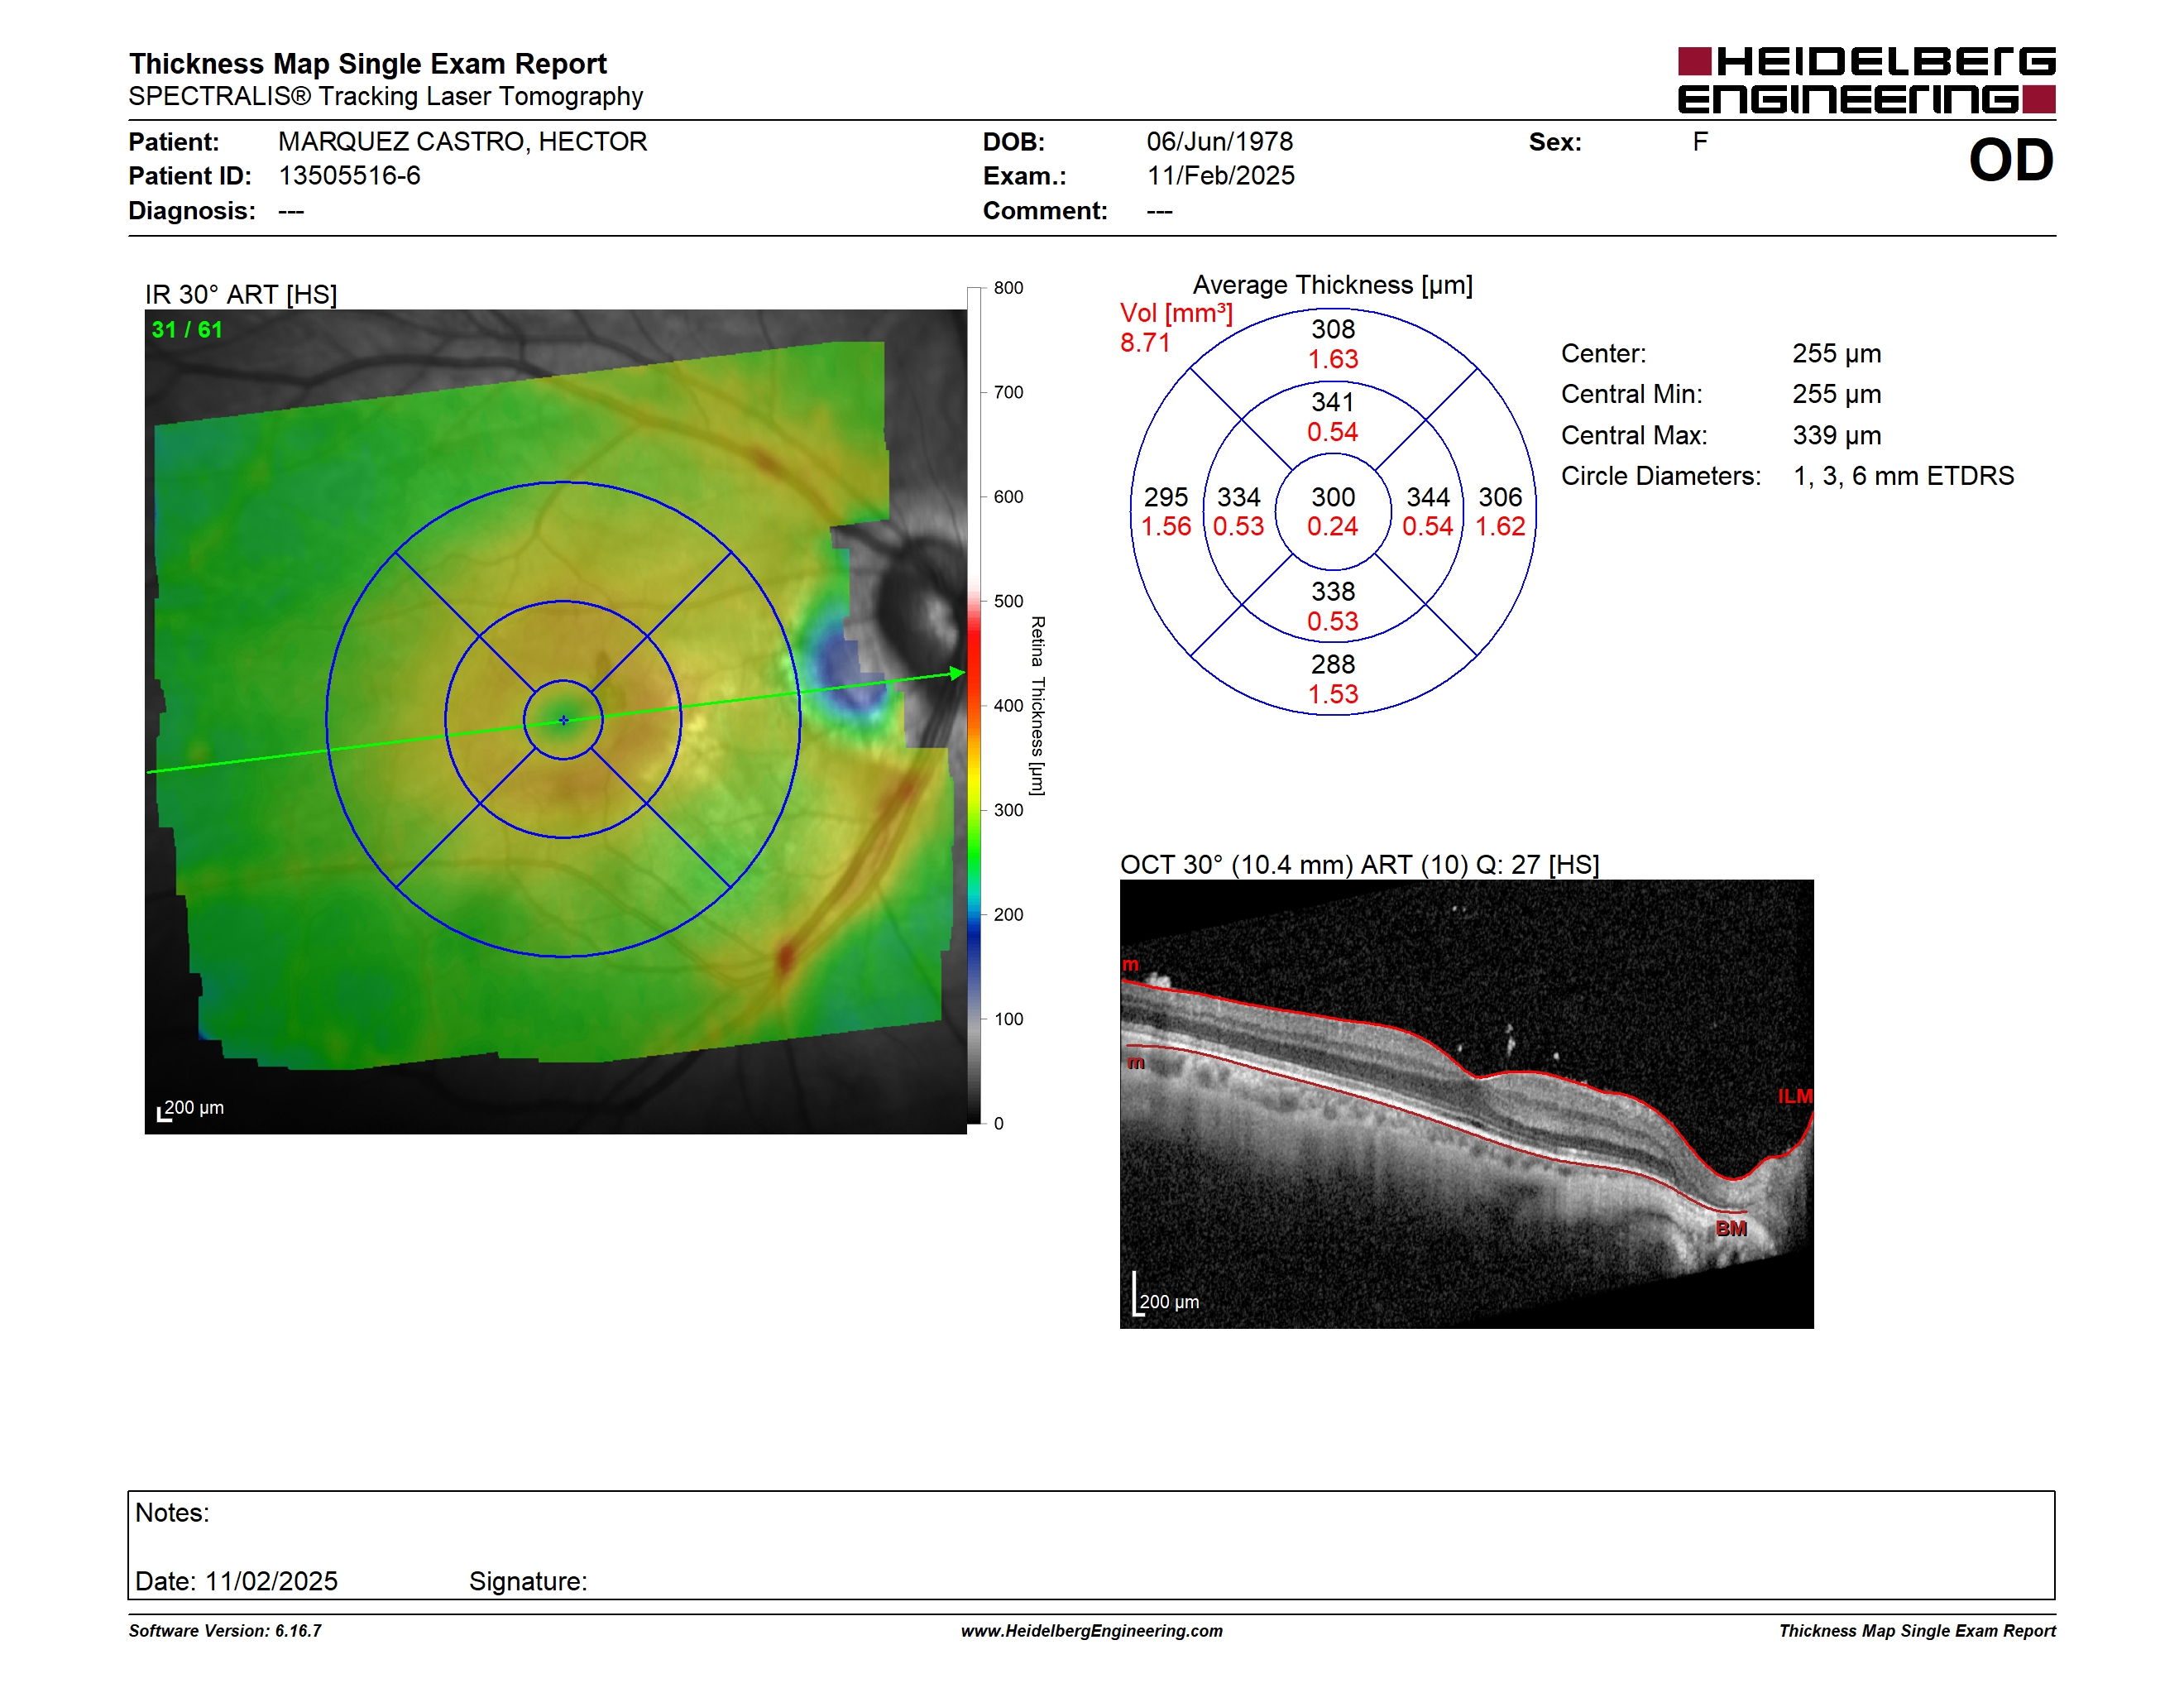Click the DOB value 06/Jun/1978

click(x=1219, y=142)
